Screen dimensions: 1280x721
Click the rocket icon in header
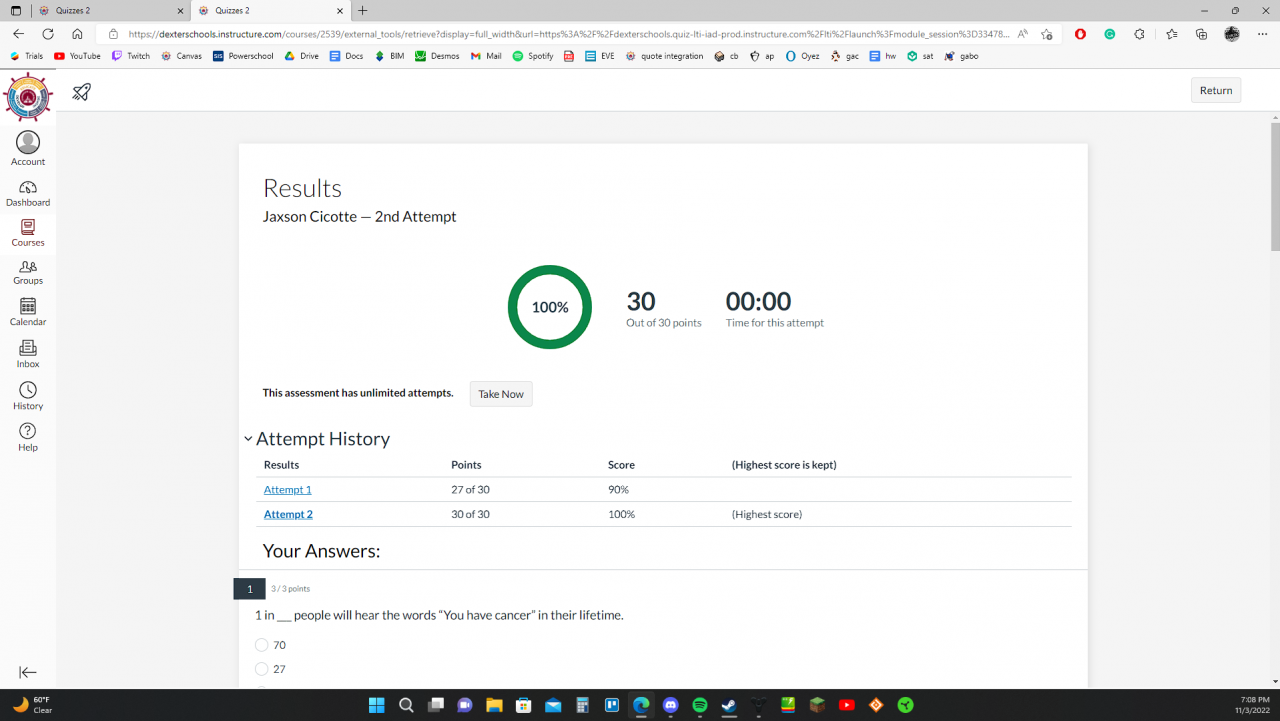82,92
